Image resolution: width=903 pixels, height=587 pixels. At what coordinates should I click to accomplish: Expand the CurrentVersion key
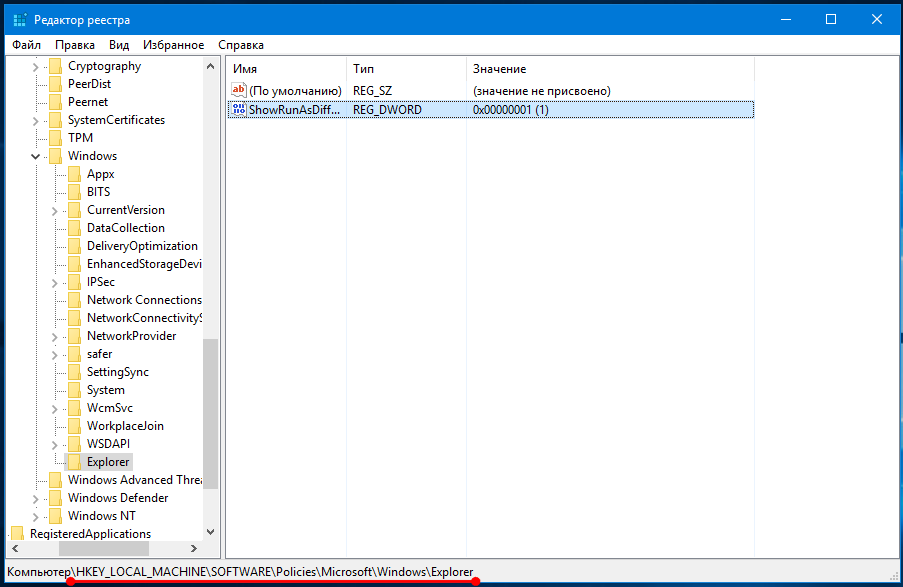click(55, 210)
